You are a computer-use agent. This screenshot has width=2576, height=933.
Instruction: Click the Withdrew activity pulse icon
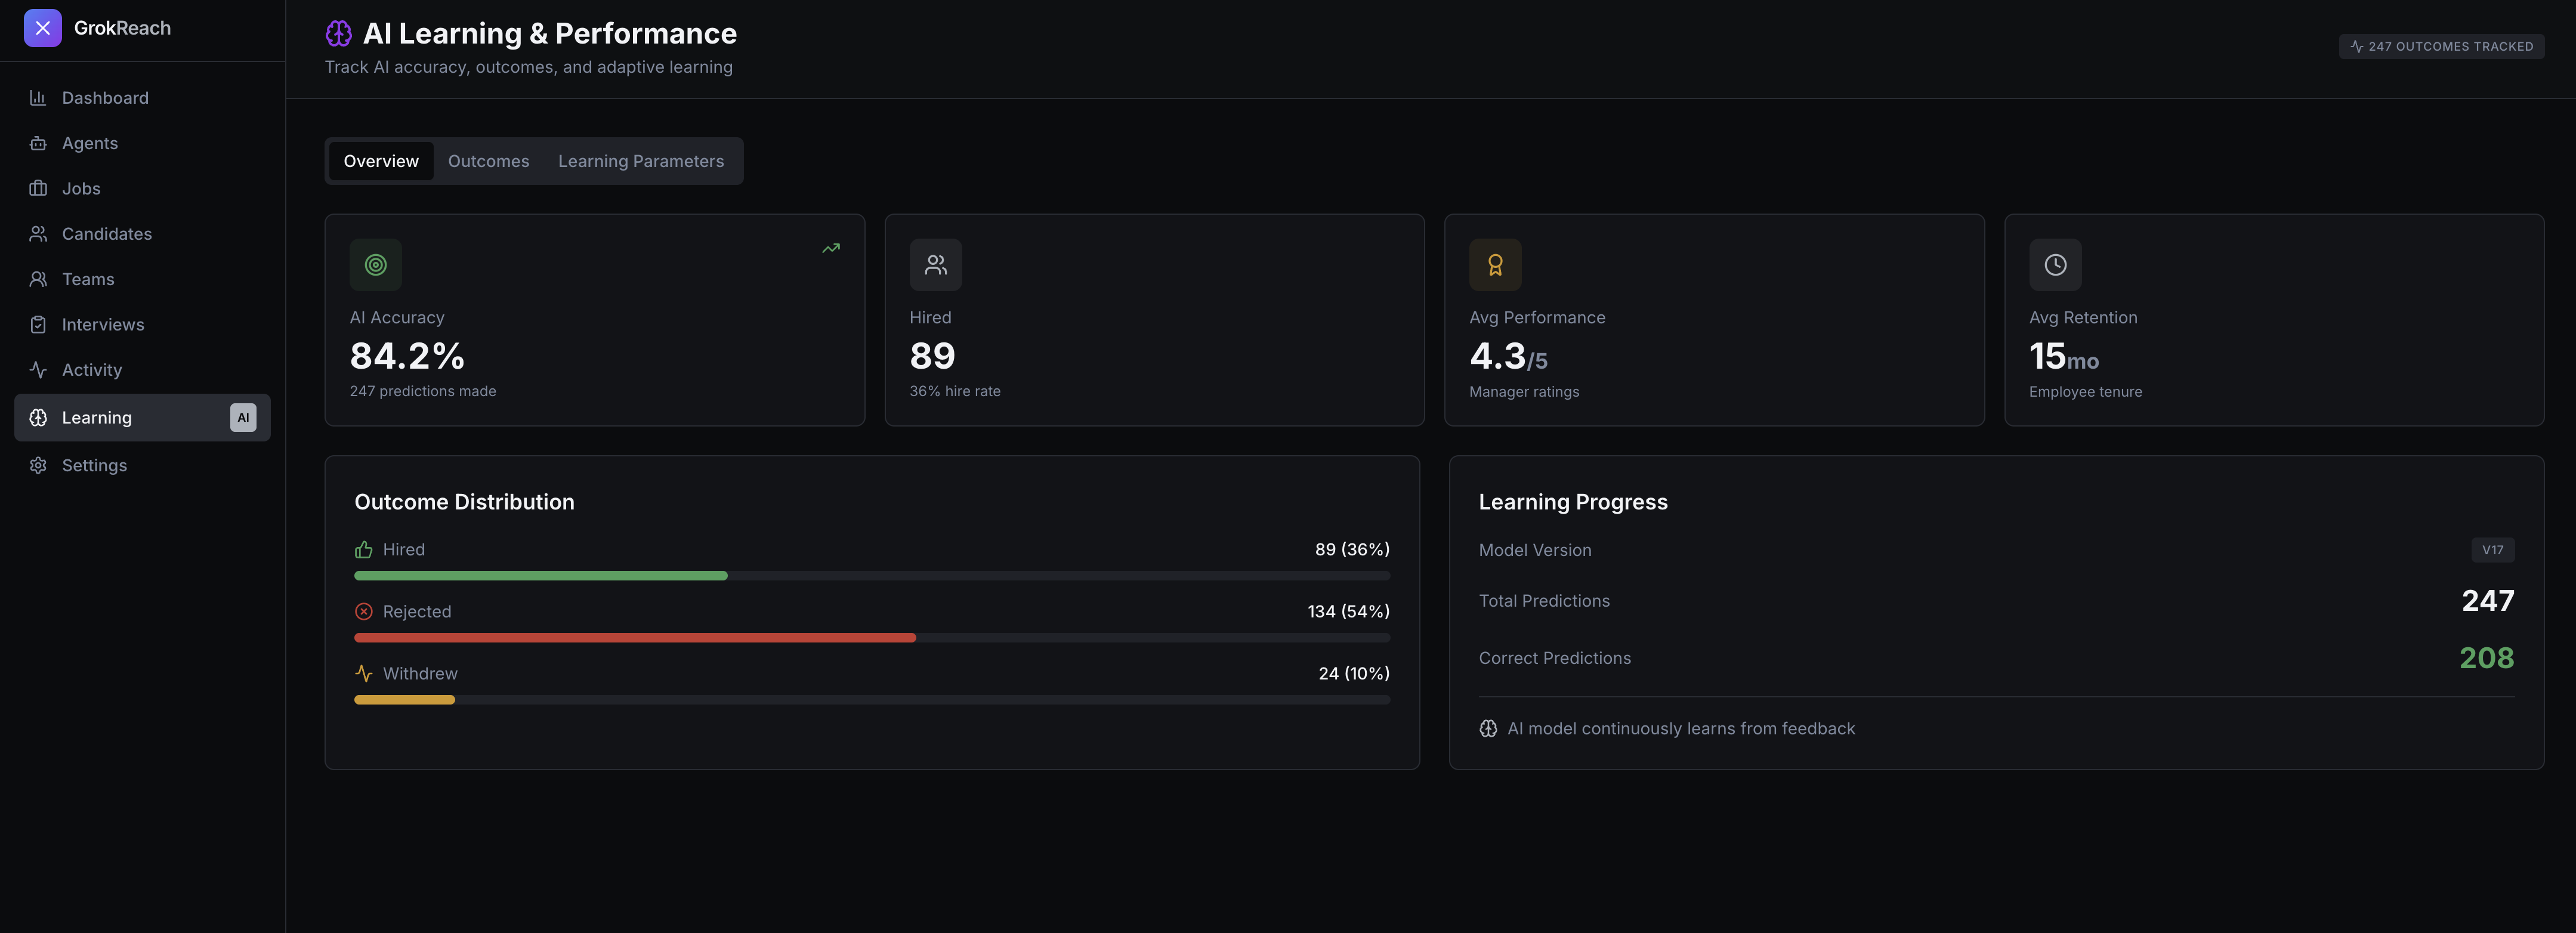click(363, 674)
